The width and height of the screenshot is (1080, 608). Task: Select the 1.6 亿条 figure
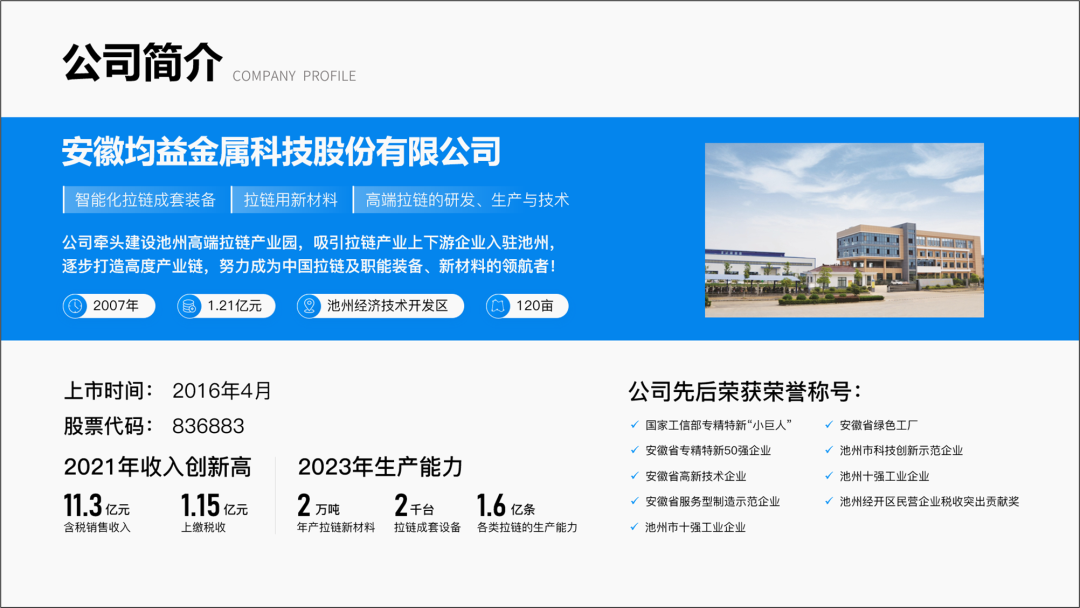506,505
